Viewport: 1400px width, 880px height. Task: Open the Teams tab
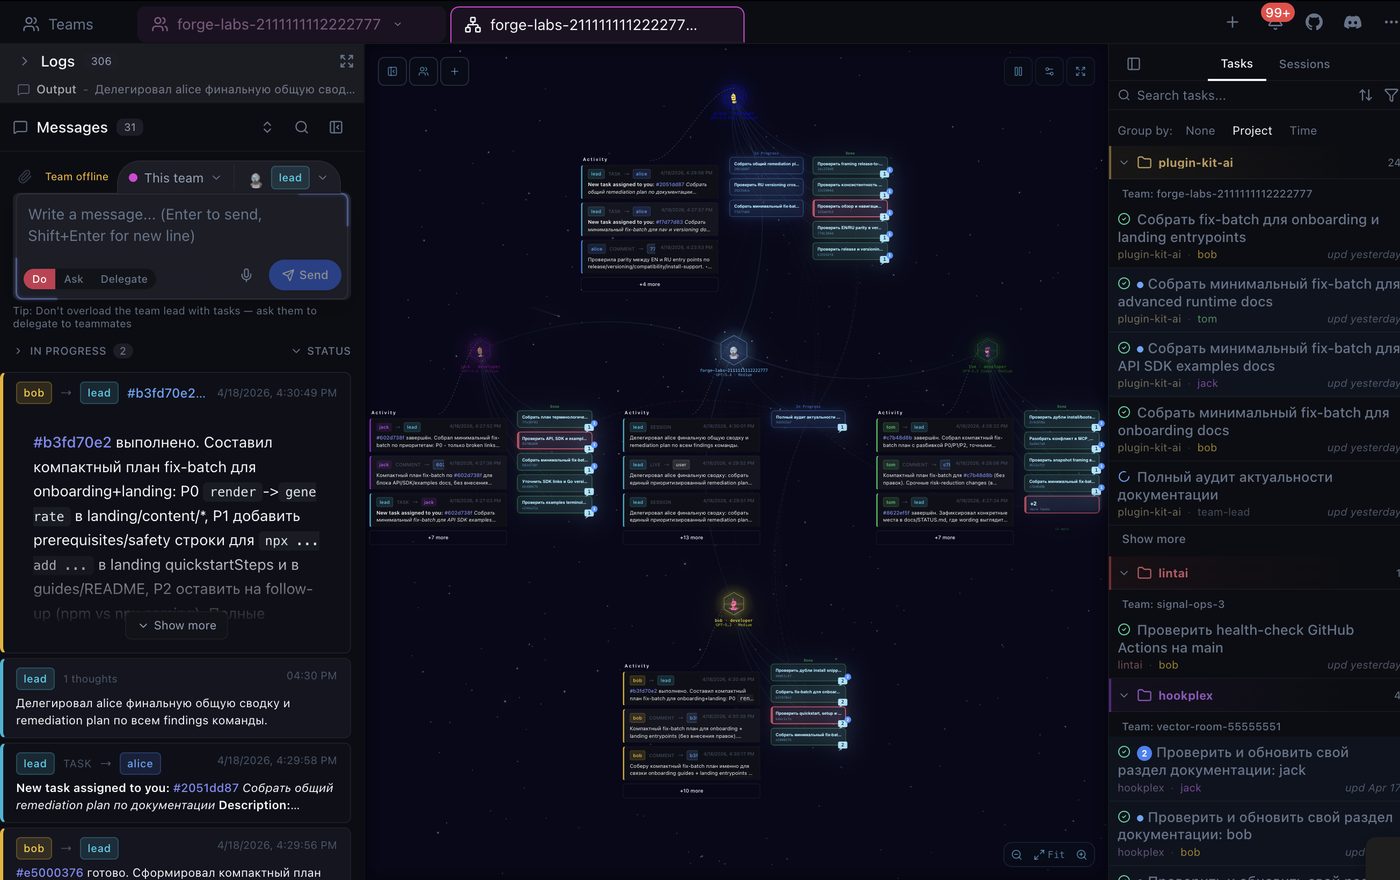58,24
